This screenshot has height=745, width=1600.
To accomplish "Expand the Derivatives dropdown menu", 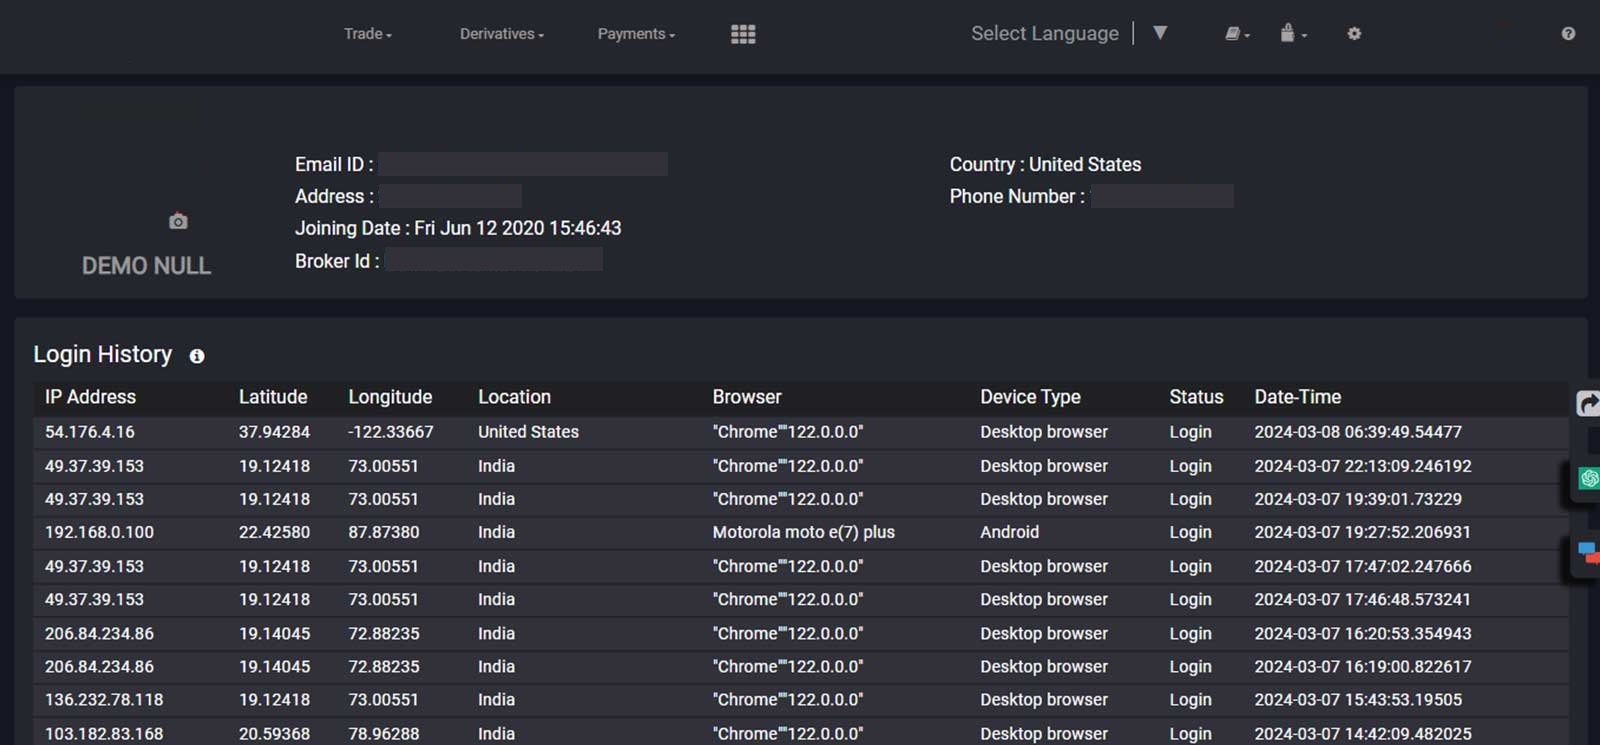I will pyautogui.click(x=501, y=34).
